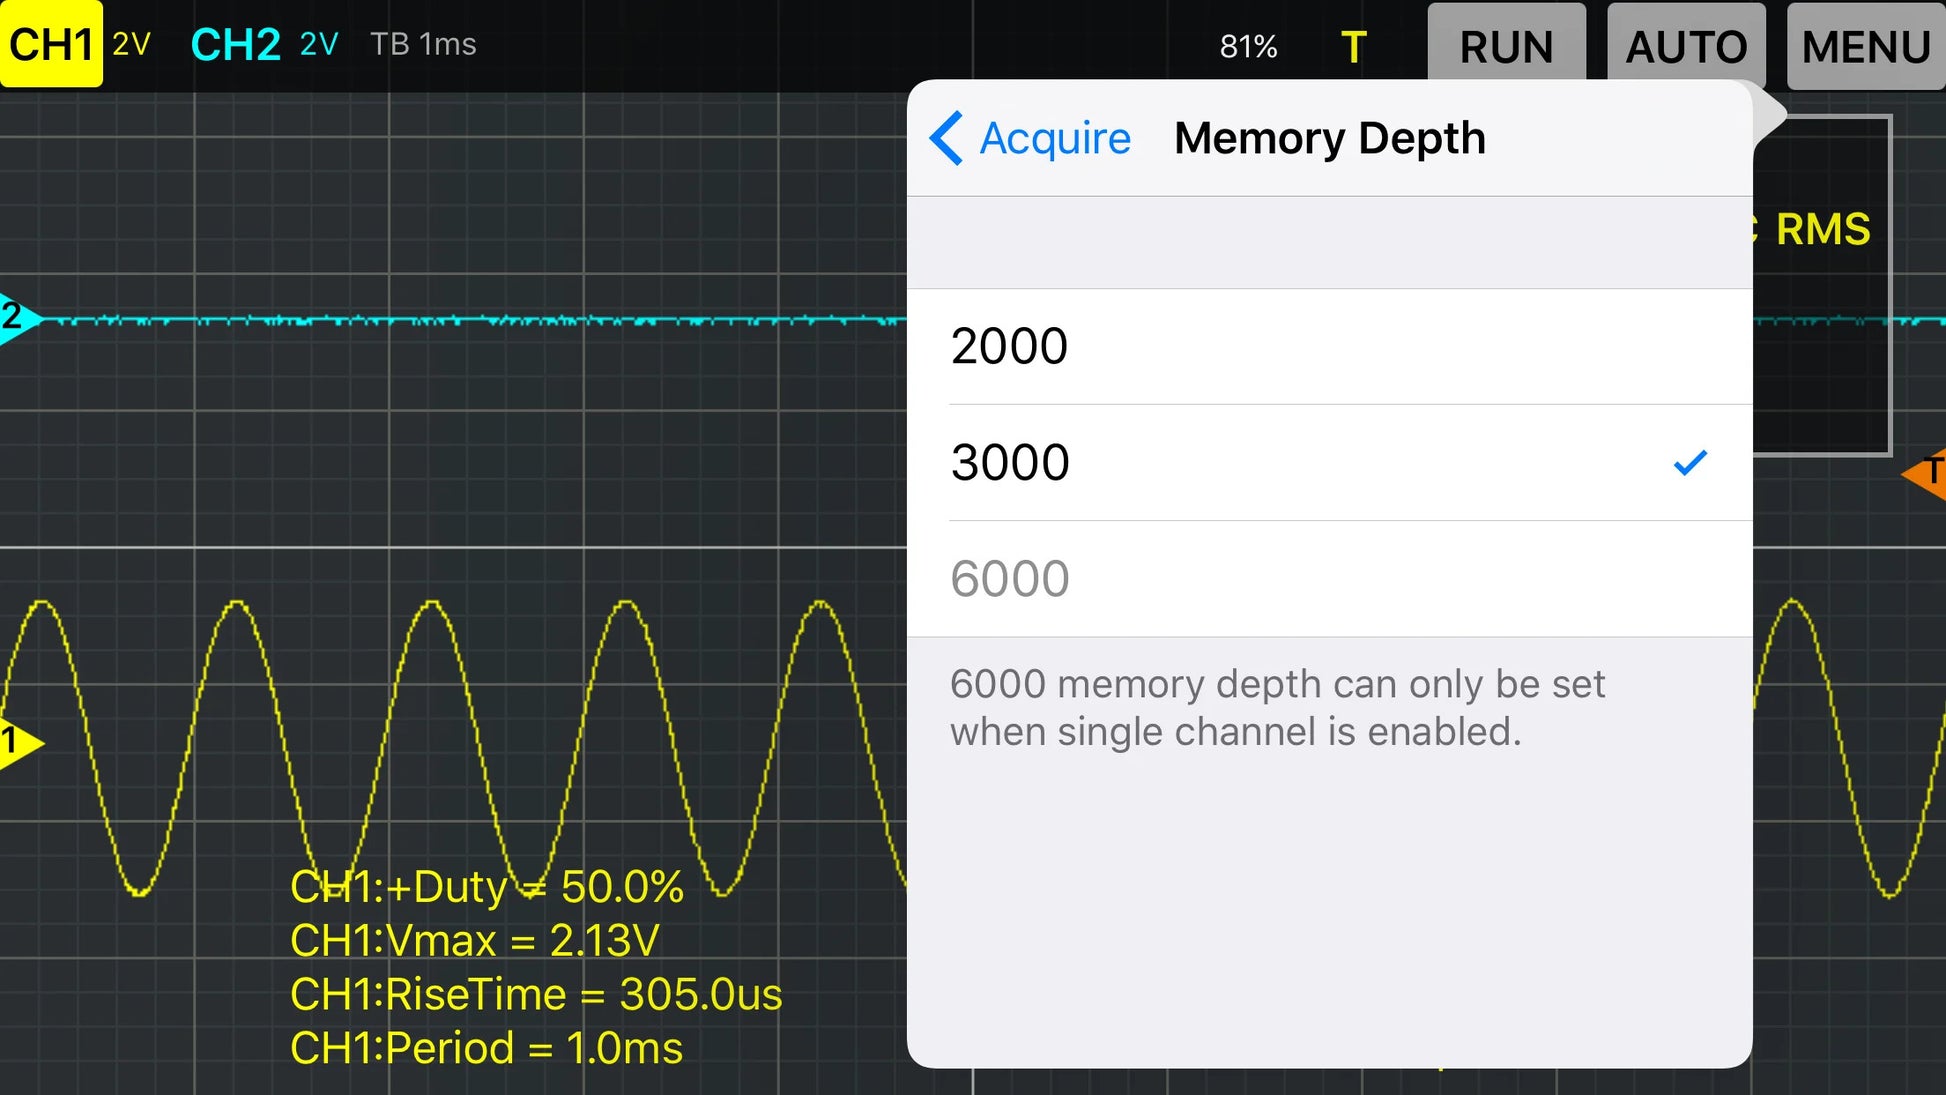Image resolution: width=1946 pixels, height=1095 pixels.
Task: Toggle the CH2 channel label
Action: [235, 45]
